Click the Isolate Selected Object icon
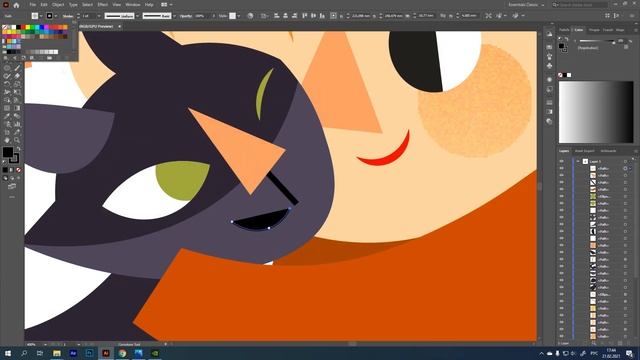The width and height of the screenshot is (640, 360). [489, 16]
